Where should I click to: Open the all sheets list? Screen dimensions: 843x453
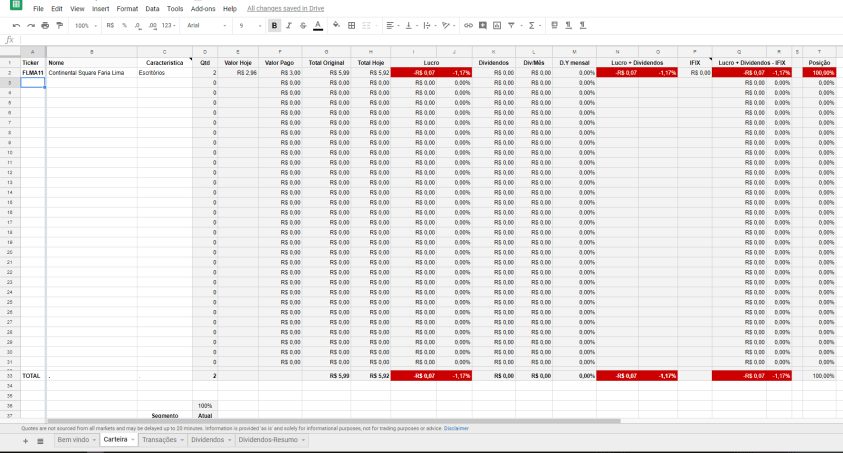[40, 441]
